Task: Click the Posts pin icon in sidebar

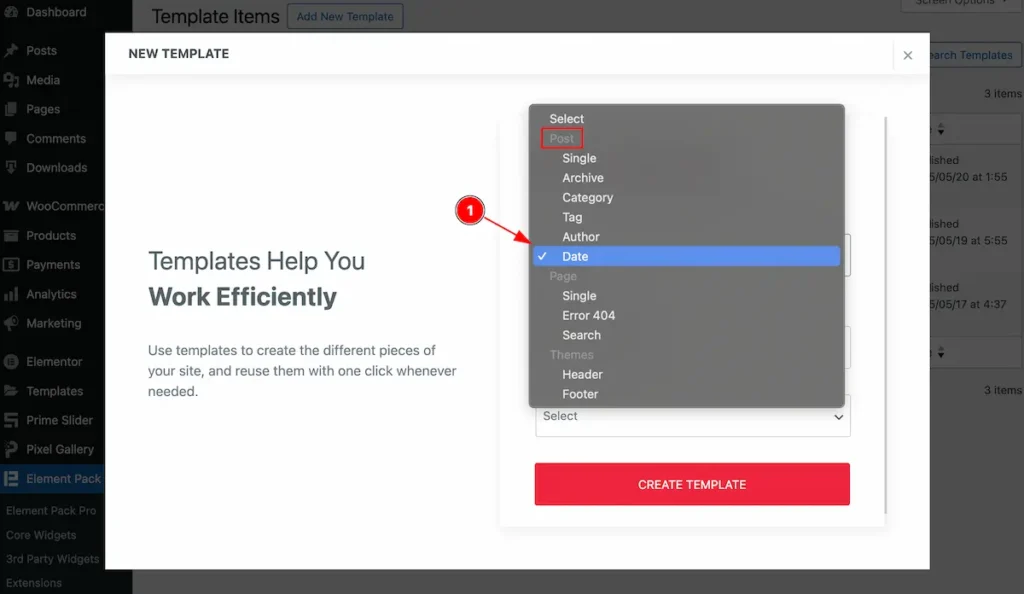Action: point(11,51)
